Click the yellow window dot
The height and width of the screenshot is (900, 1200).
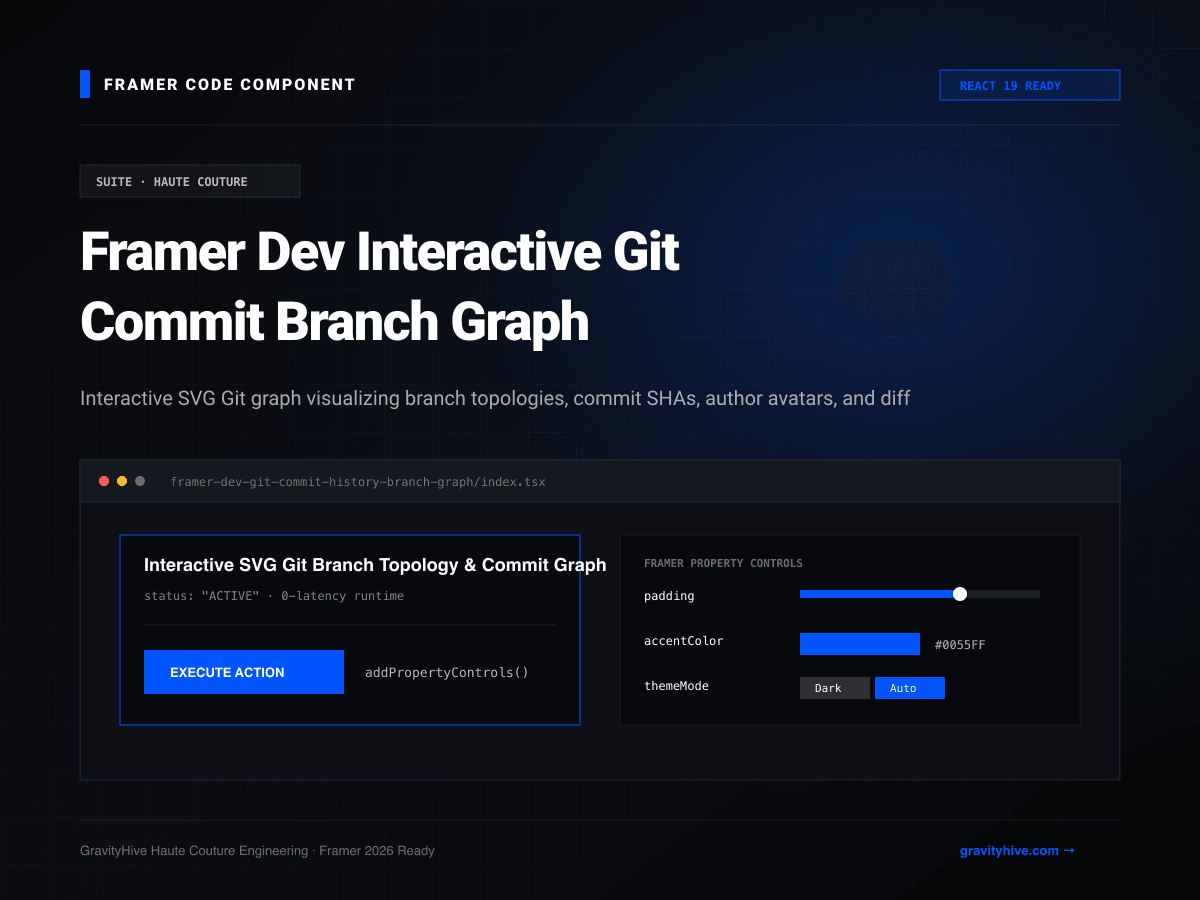(122, 481)
